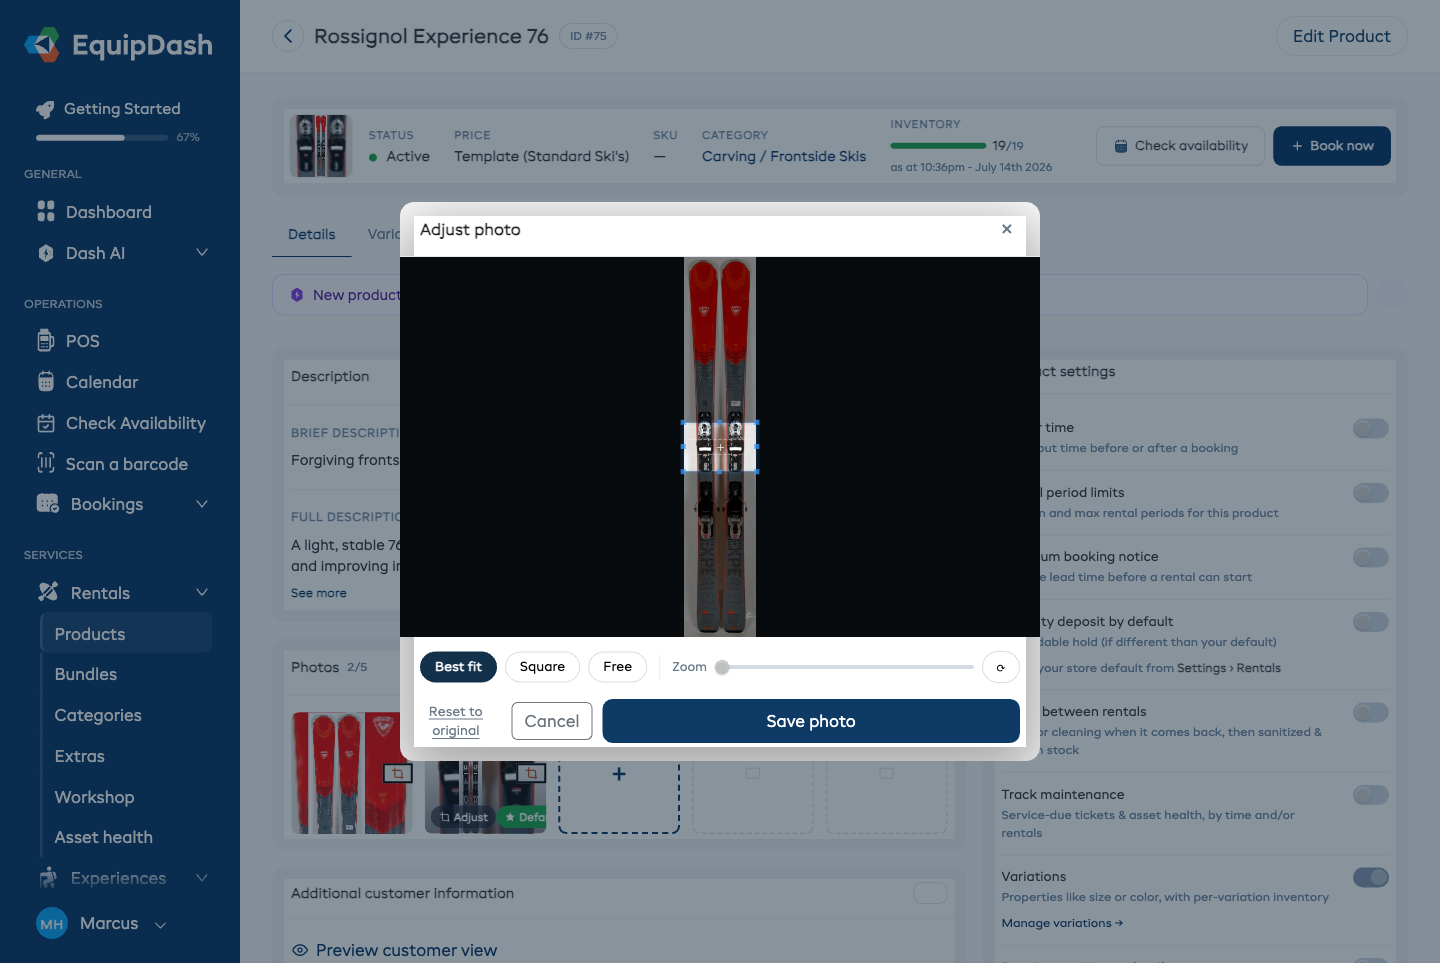The height and width of the screenshot is (963, 1440).
Task: Select the Square crop mode
Action: (x=542, y=667)
